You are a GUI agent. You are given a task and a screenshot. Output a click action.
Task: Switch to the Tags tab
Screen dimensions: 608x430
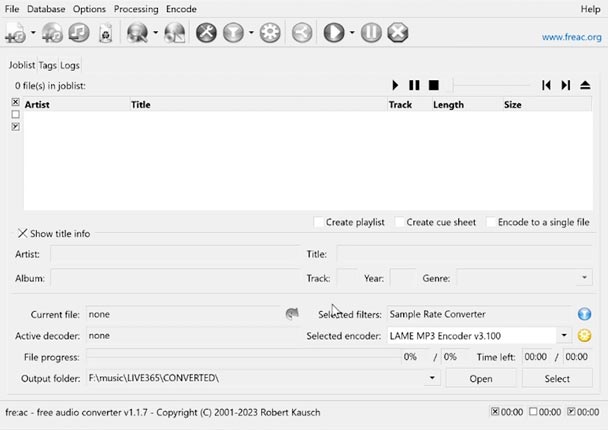coord(47,65)
